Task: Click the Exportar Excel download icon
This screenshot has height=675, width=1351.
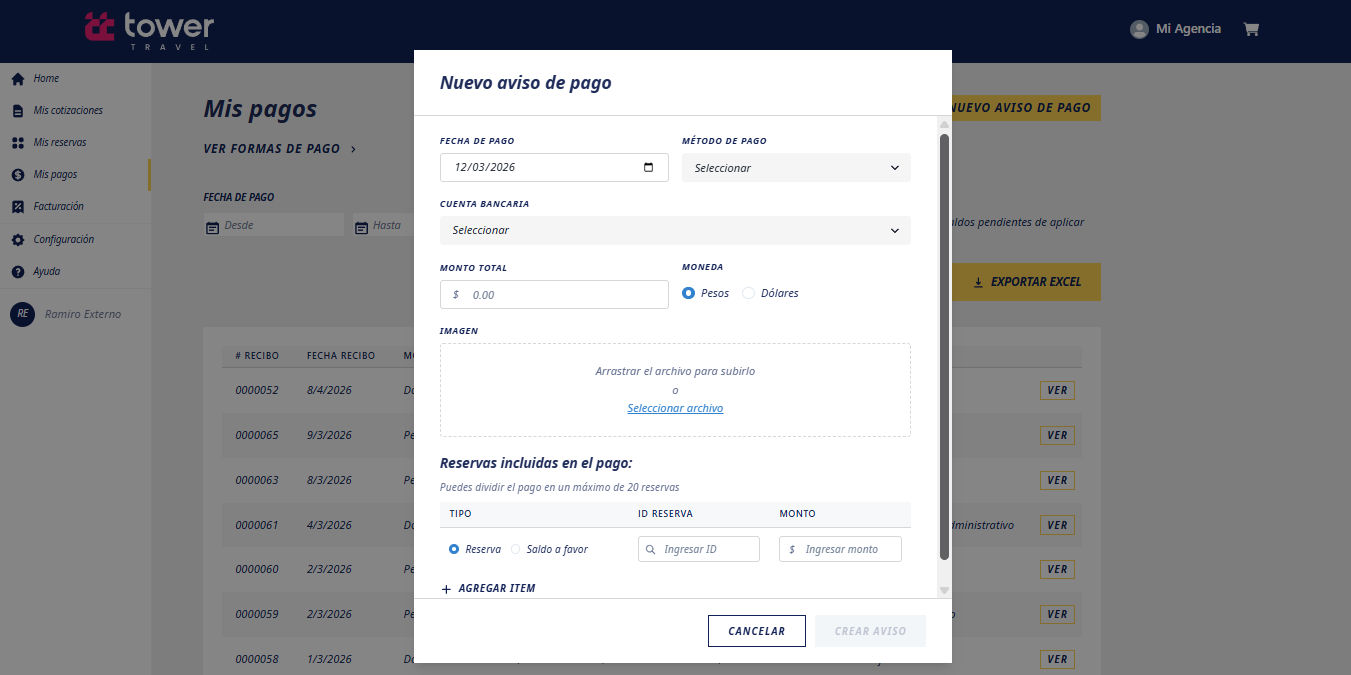Action: (x=978, y=283)
